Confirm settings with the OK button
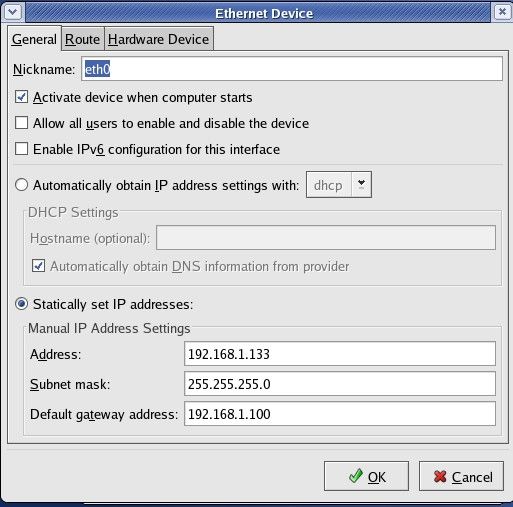This screenshot has height=507, width=513. [x=366, y=476]
